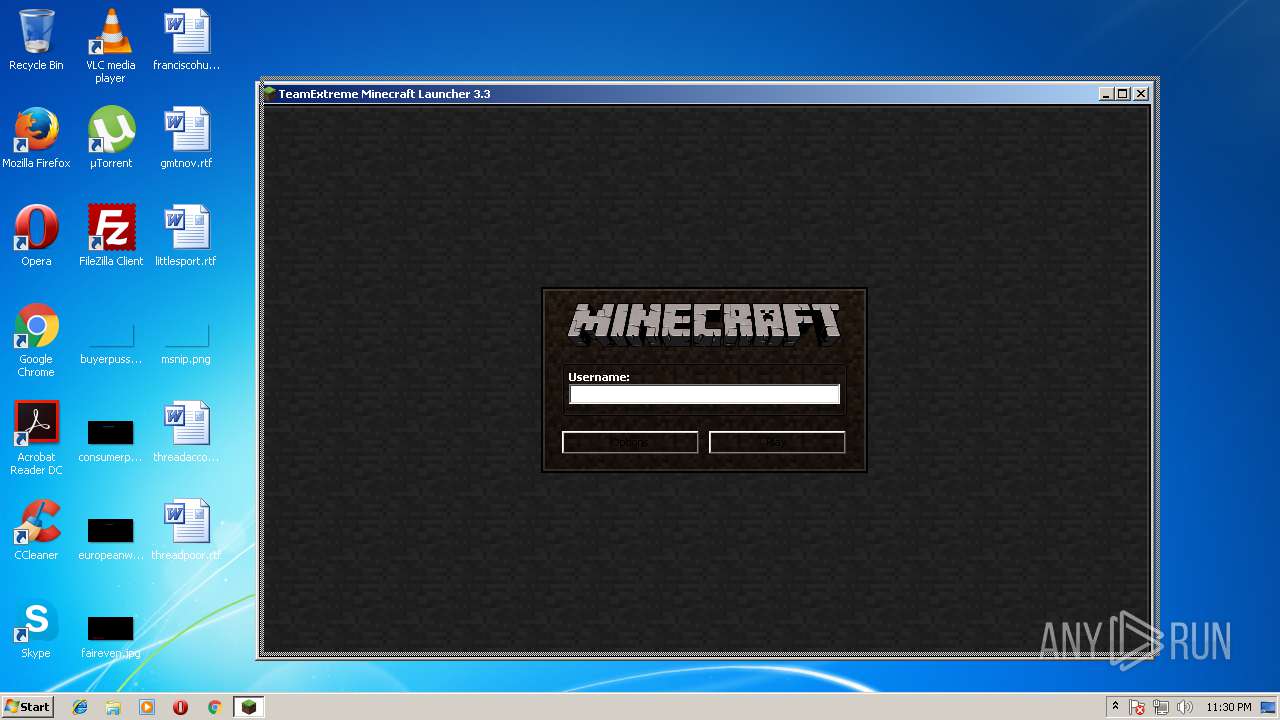The height and width of the screenshot is (720, 1280).
Task: Select msnip.png file on desktop
Action: [186, 340]
